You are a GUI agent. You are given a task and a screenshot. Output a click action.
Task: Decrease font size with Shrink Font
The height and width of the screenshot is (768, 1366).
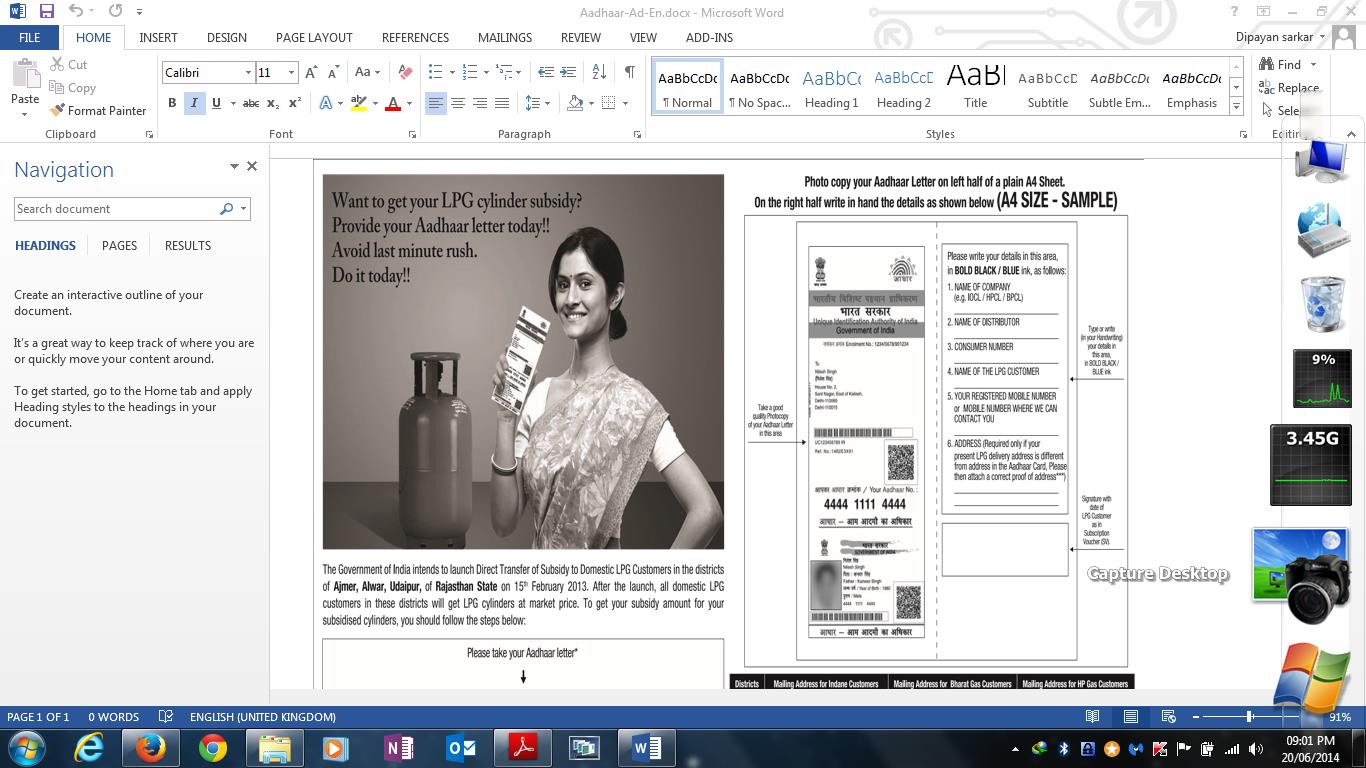(332, 72)
